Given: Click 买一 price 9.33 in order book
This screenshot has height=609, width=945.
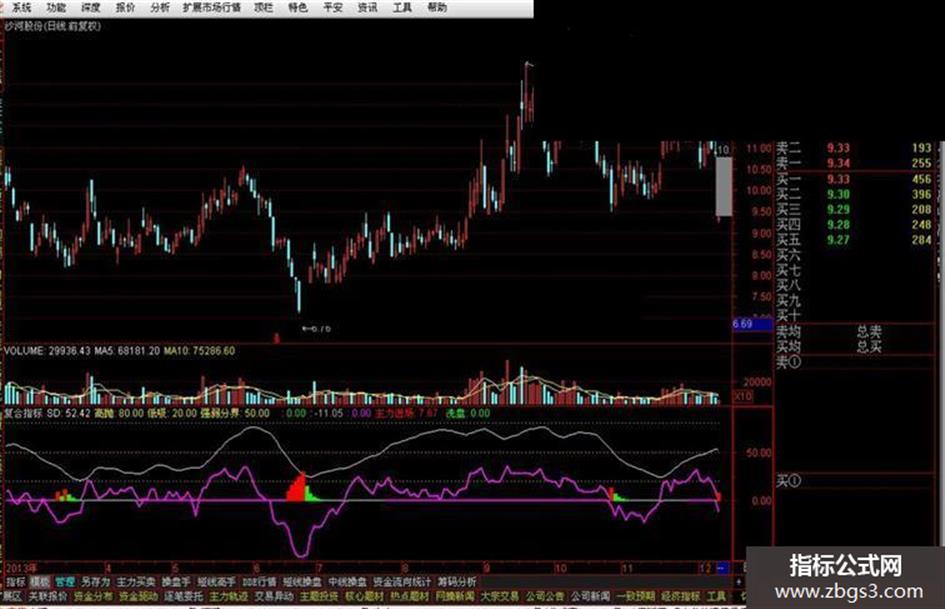Looking at the screenshot, I should (x=838, y=179).
